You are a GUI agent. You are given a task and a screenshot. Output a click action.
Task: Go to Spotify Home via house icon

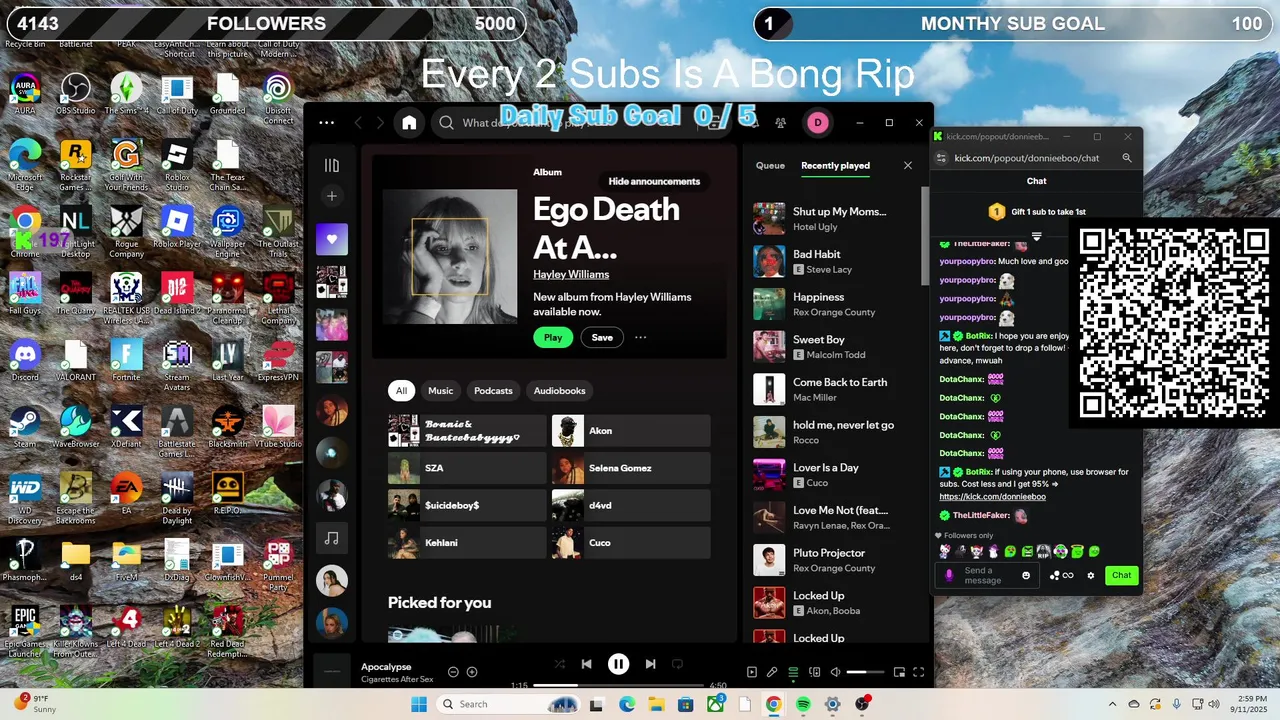(x=409, y=123)
